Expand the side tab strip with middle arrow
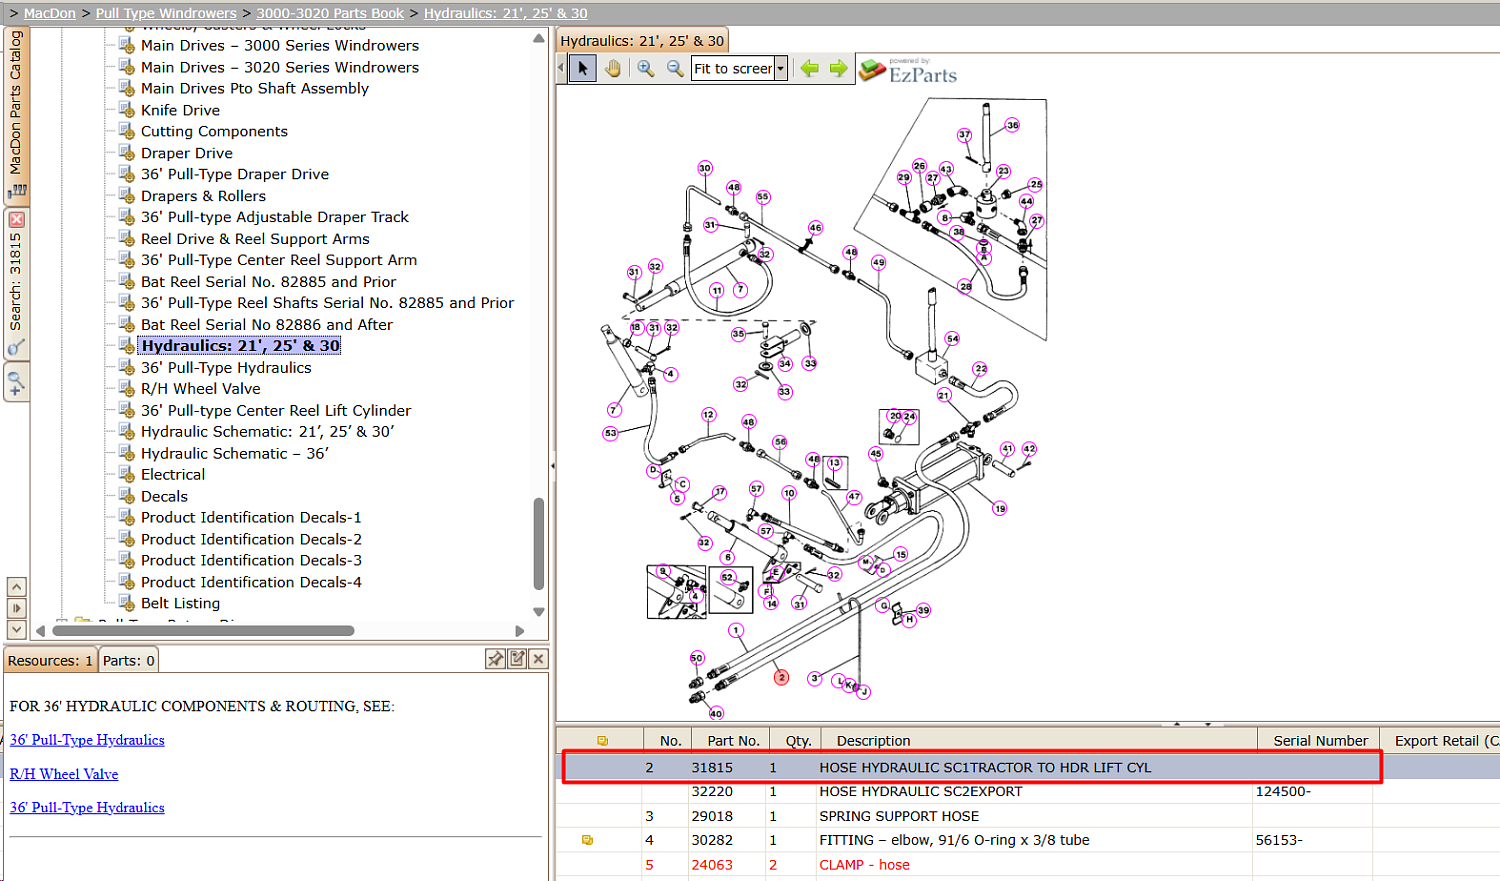 16,608
